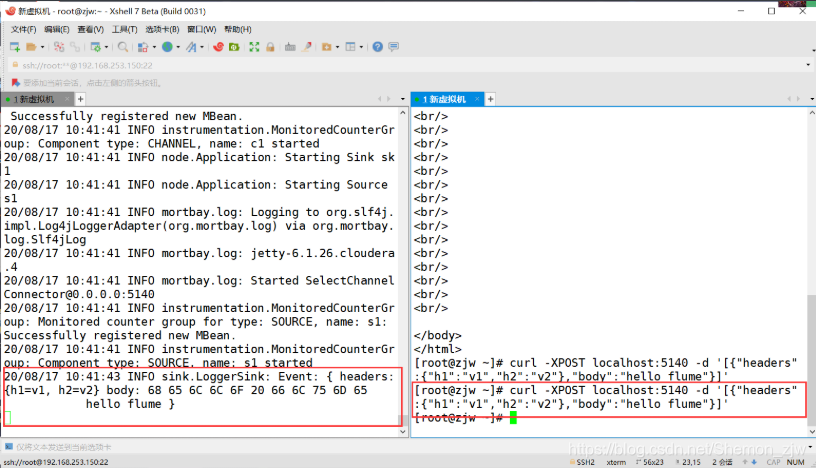Open left pane tab list dropdown
816x468 pixels.
click(402, 99)
